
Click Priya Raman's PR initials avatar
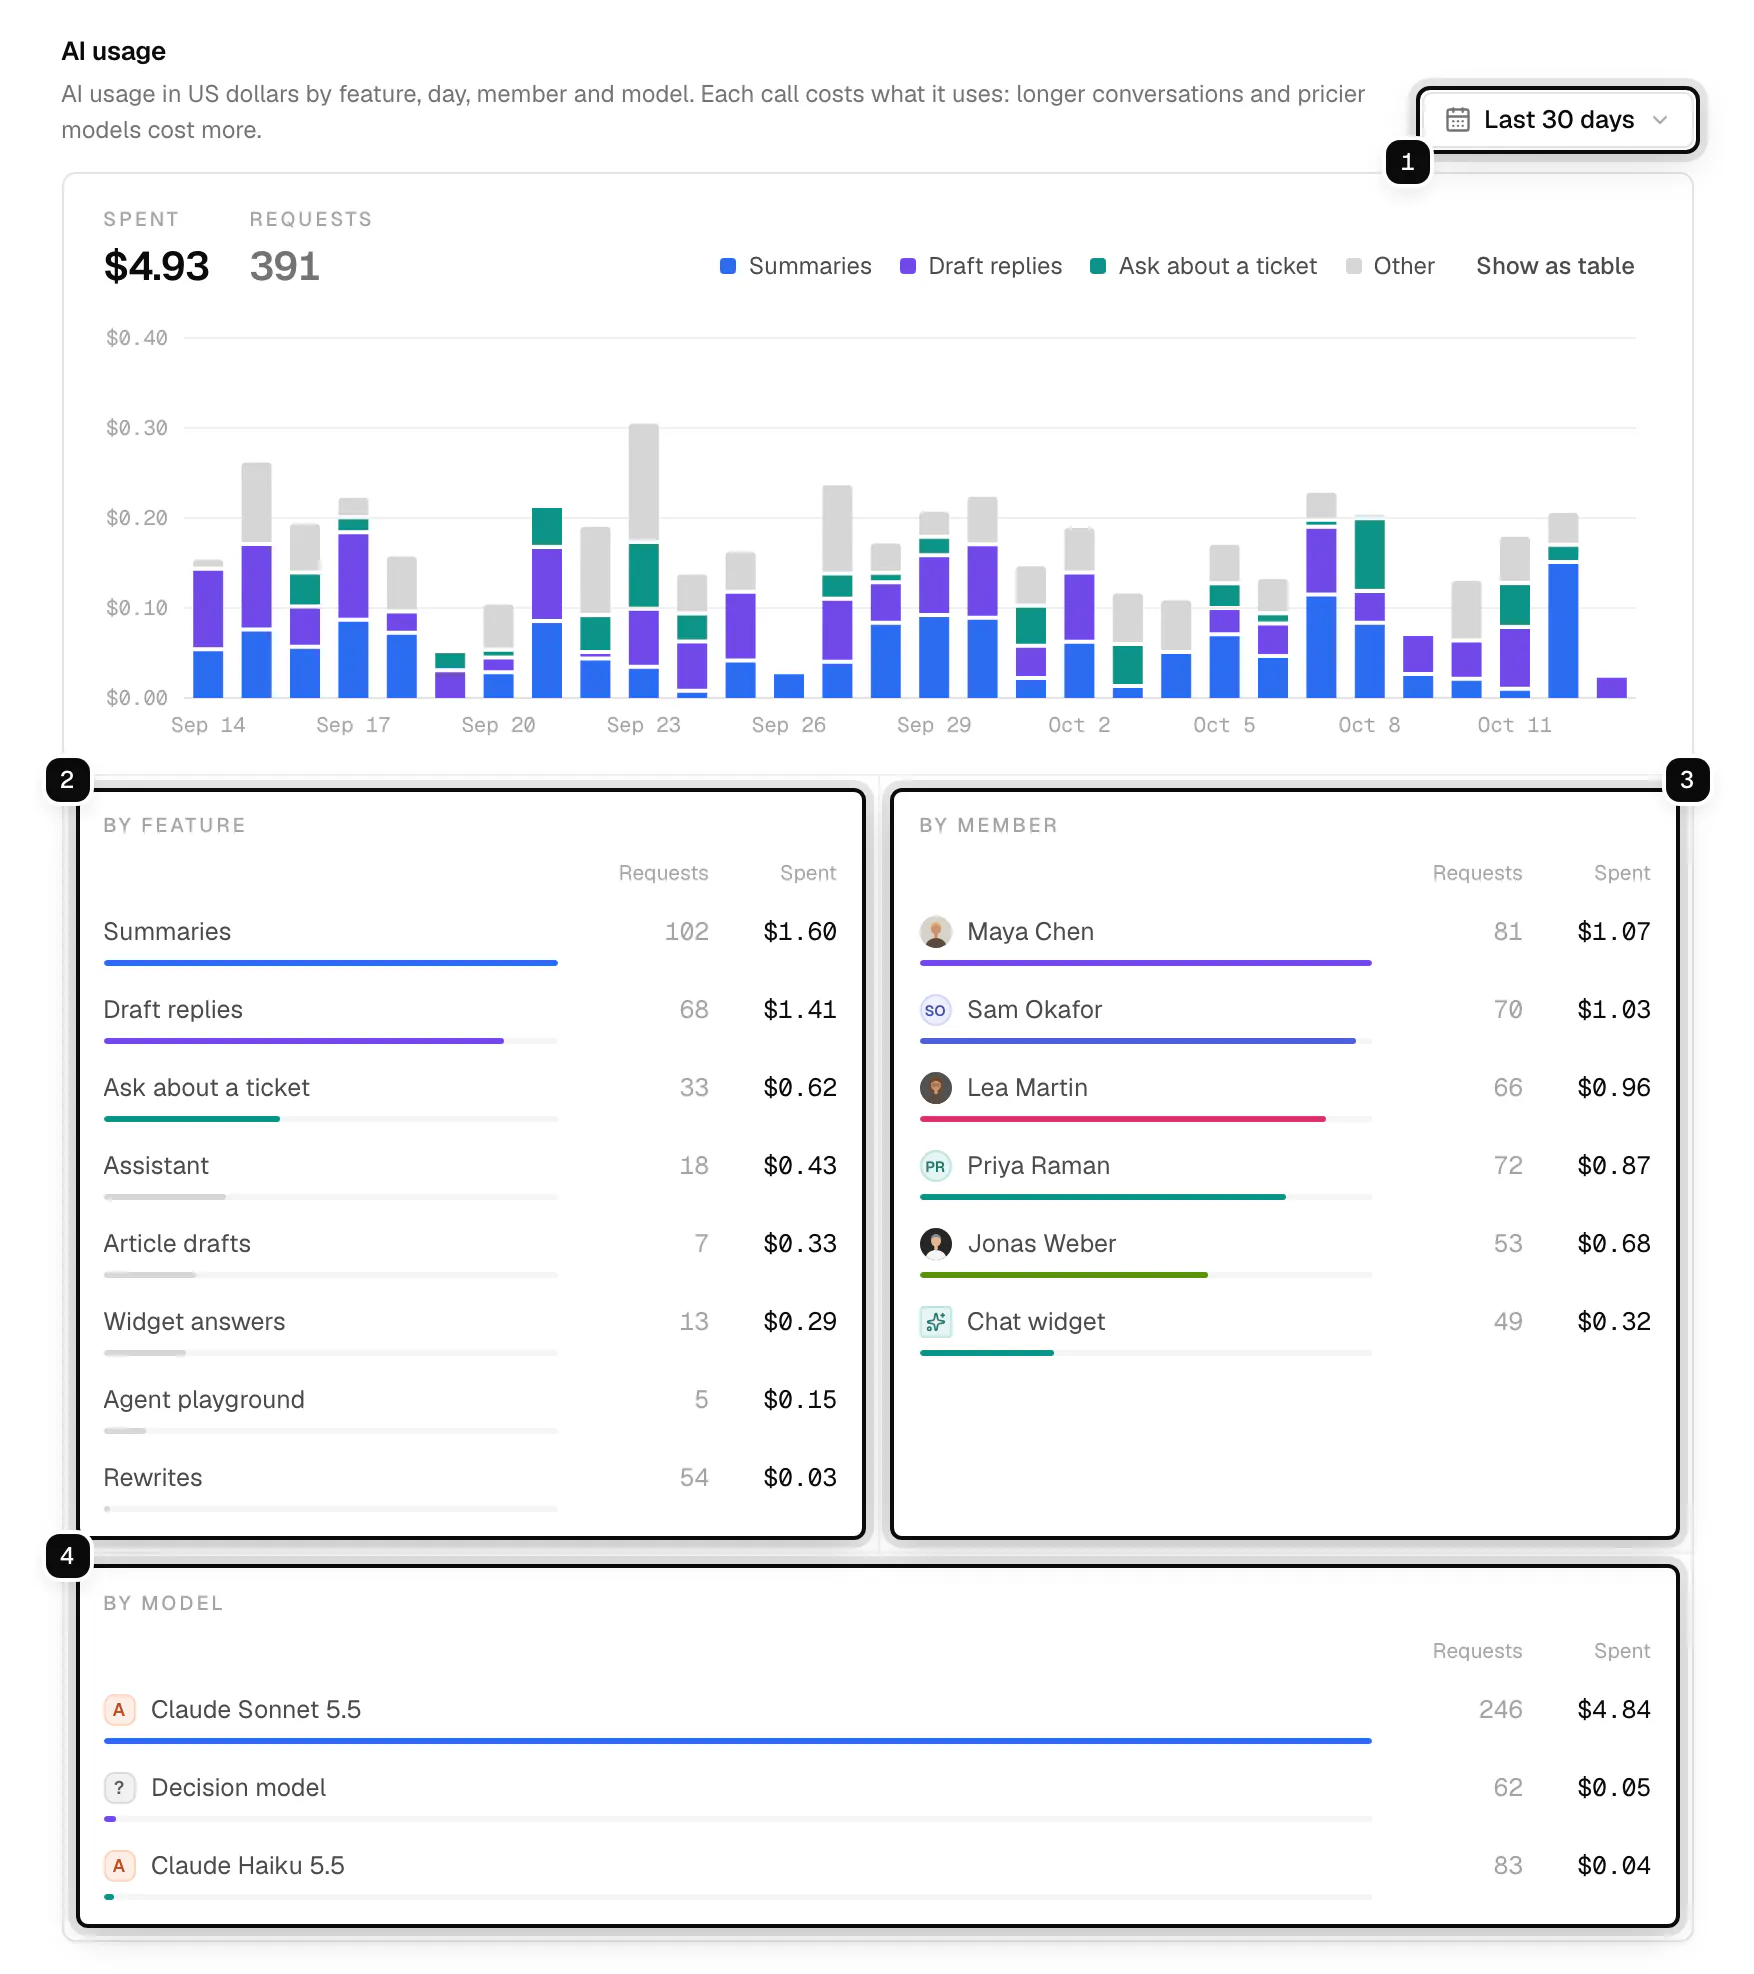935,1166
